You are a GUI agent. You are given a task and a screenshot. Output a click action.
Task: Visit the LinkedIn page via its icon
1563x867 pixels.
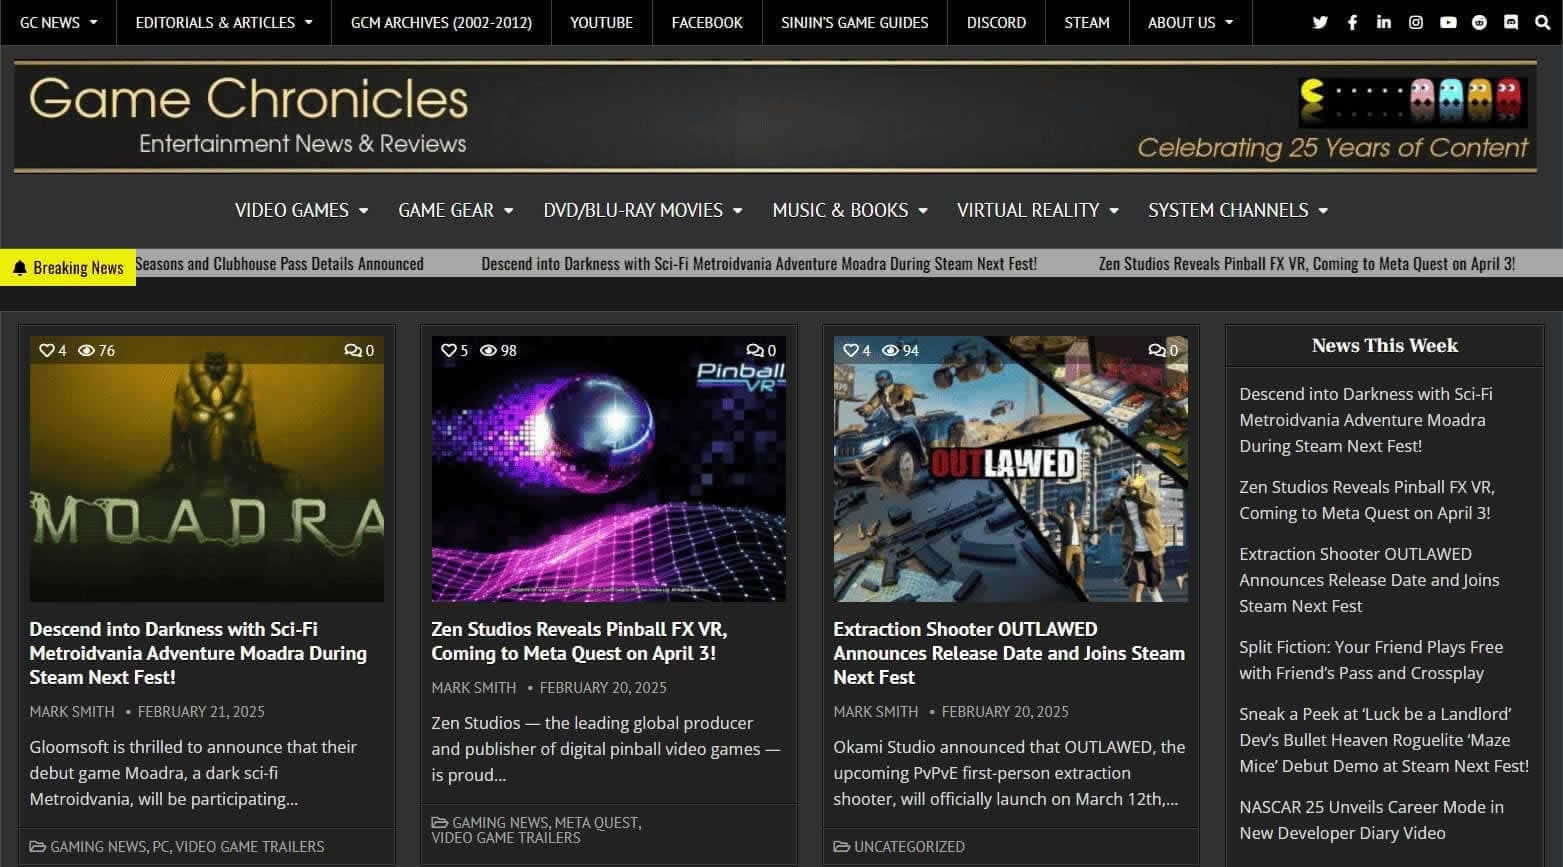(1384, 22)
